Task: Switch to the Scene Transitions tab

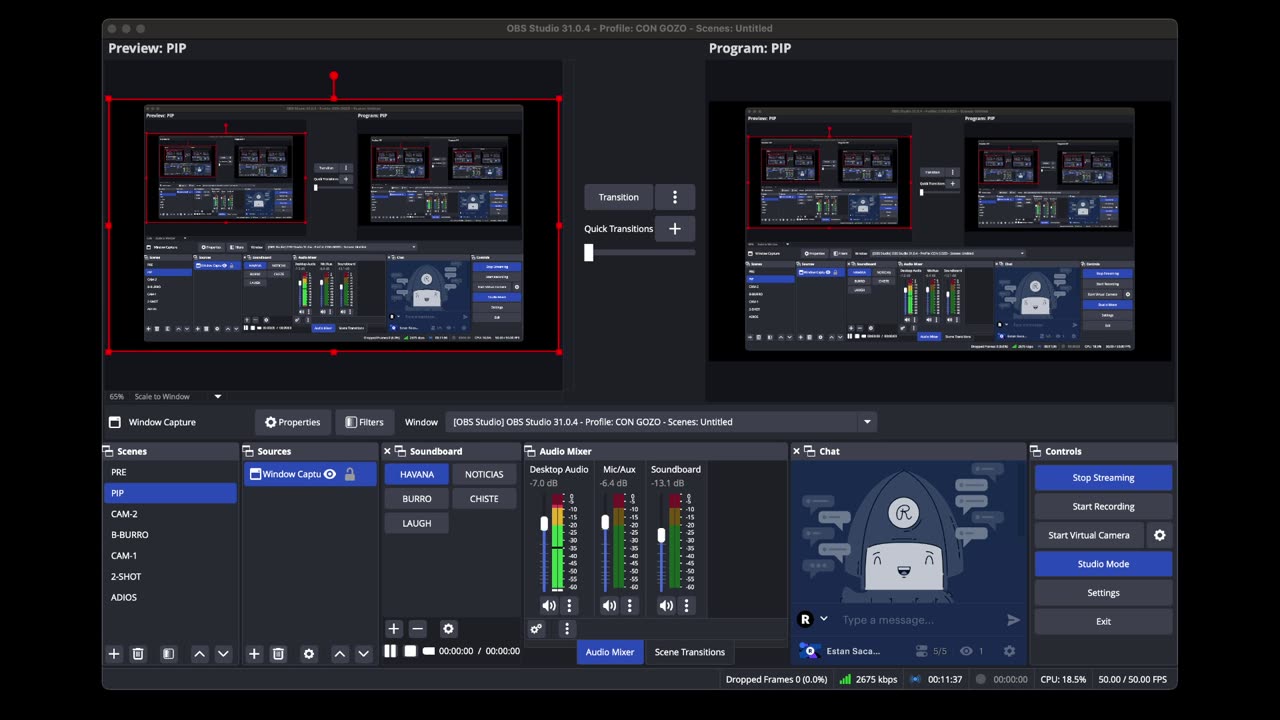Action: pyautogui.click(x=690, y=652)
